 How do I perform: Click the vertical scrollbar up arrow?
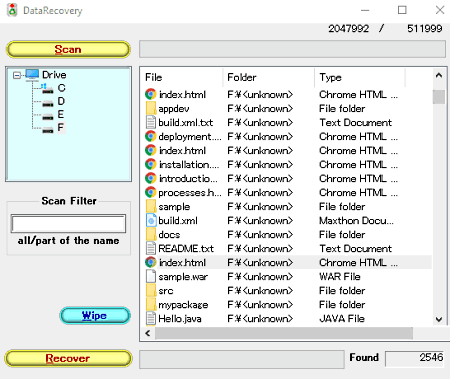pos(439,76)
